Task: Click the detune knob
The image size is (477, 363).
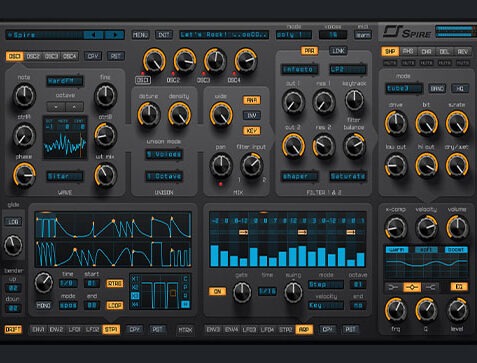Action: tap(149, 114)
